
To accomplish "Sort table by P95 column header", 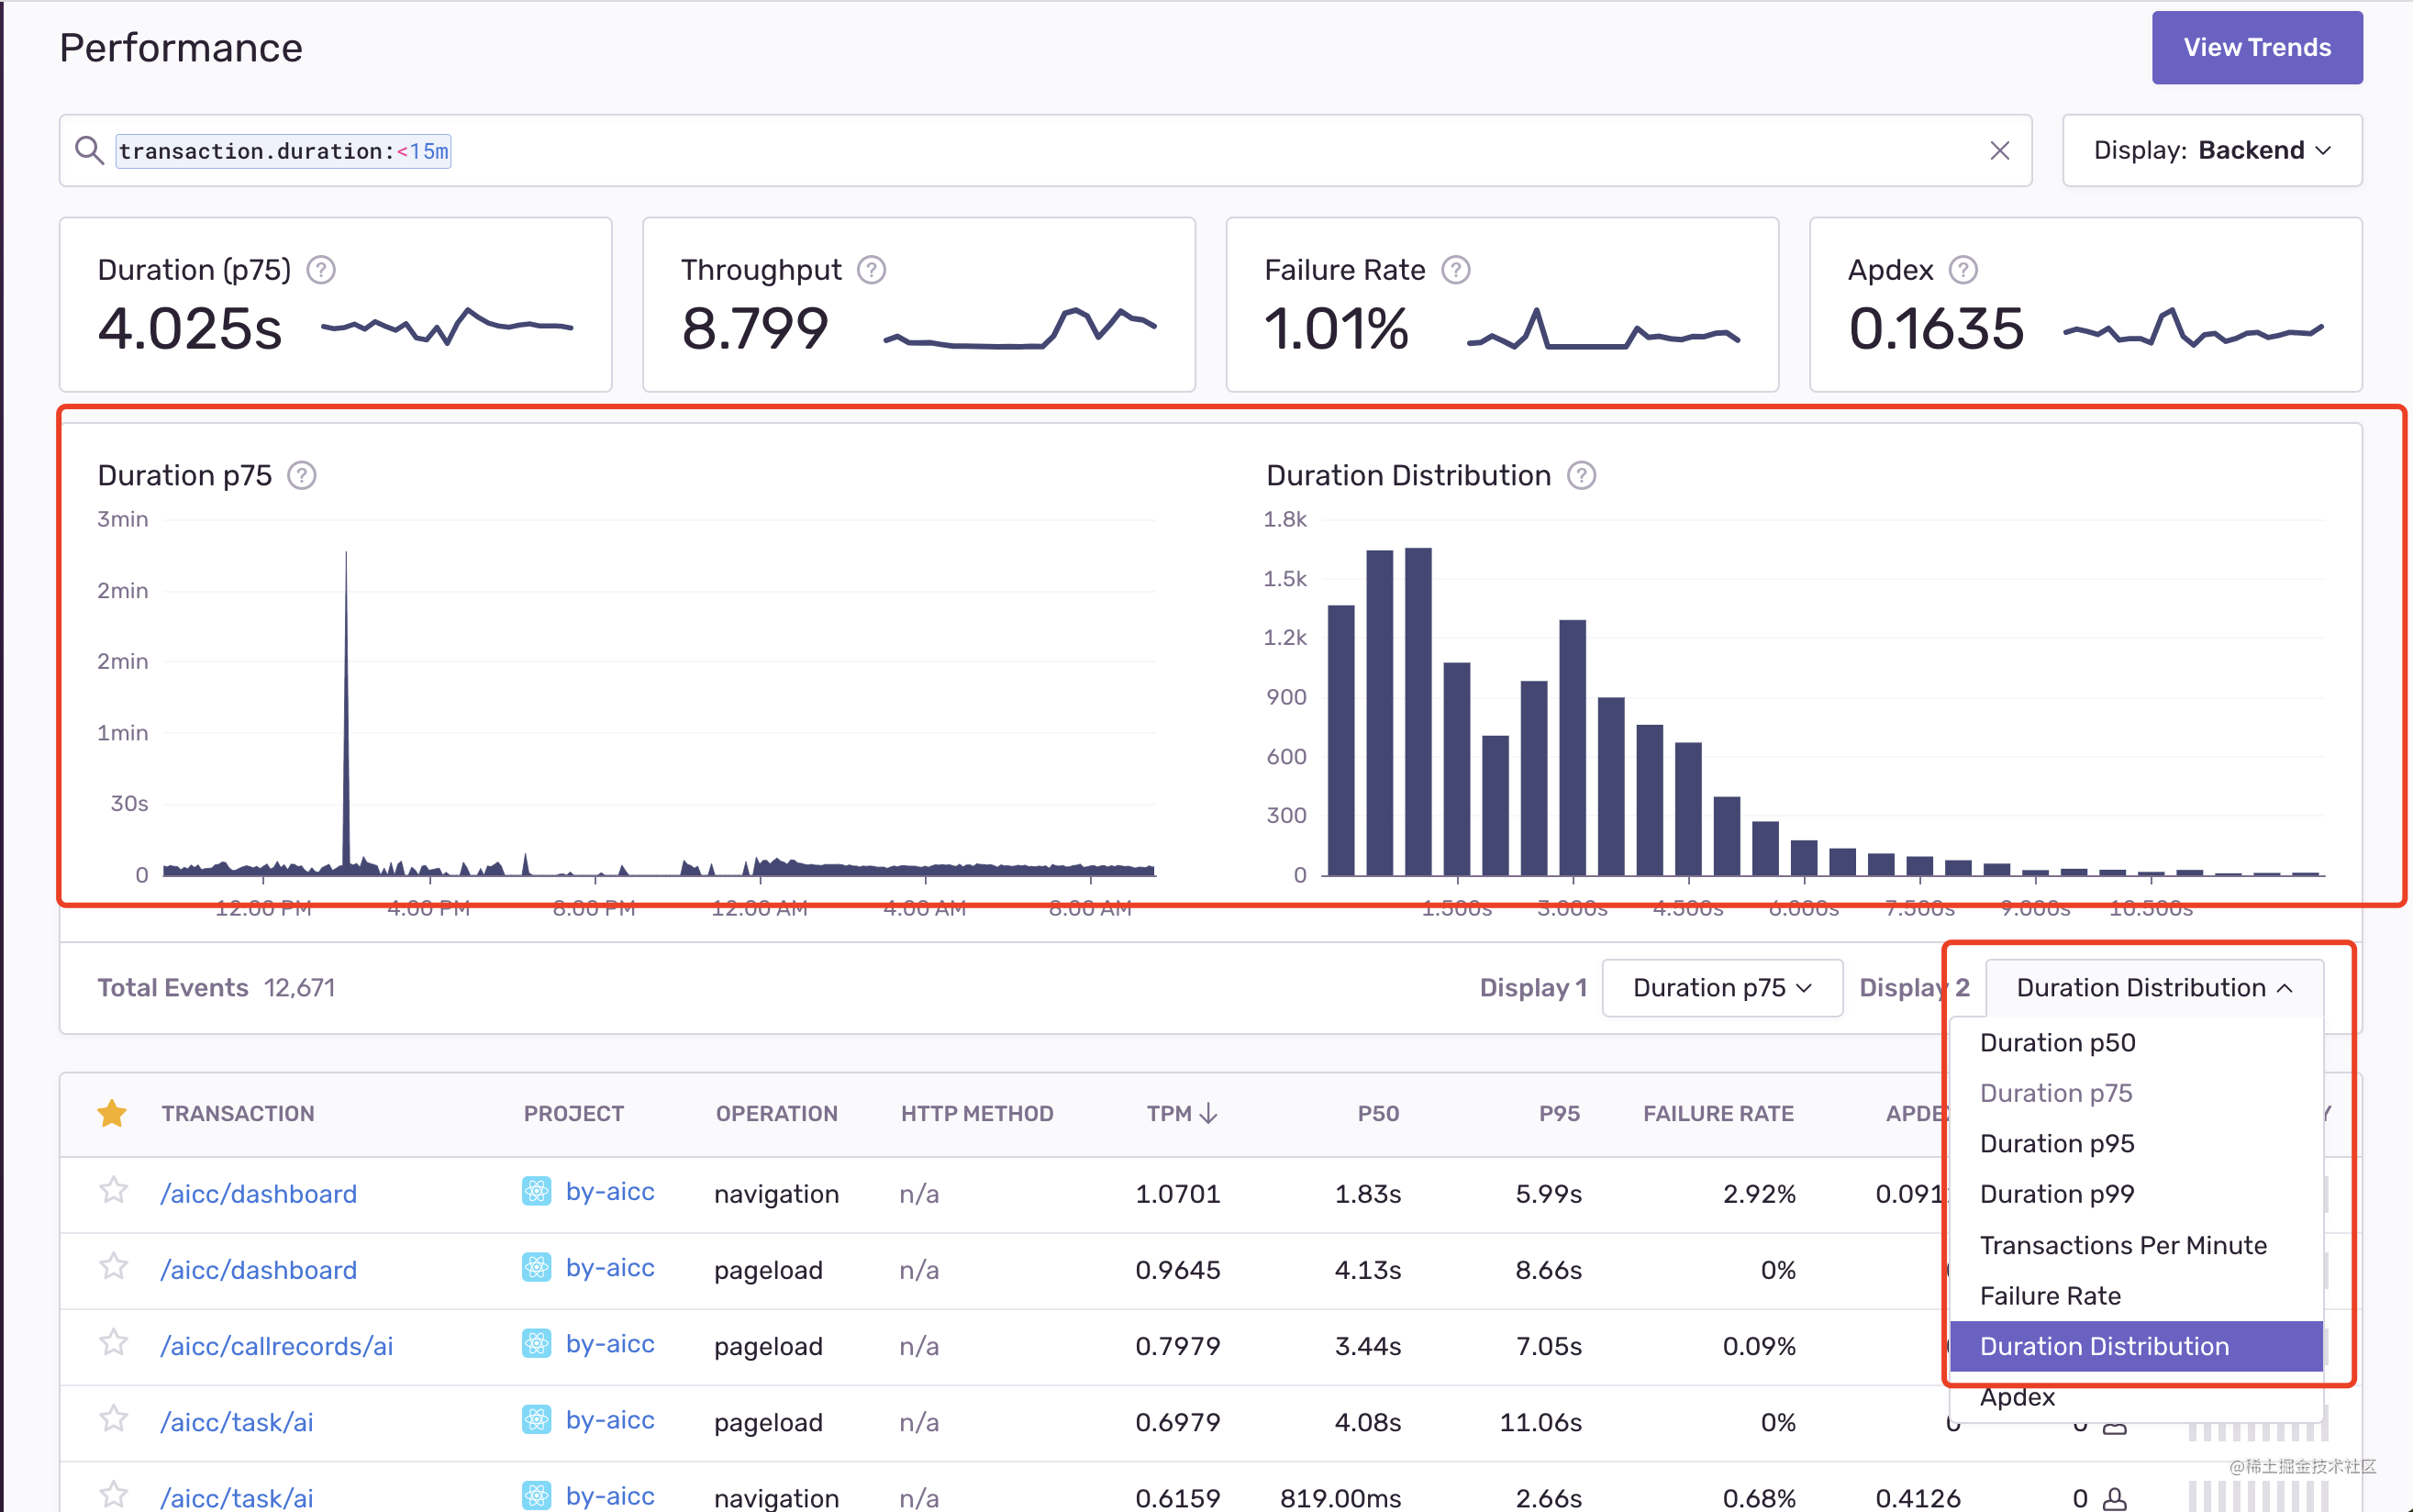I will (1559, 1114).
